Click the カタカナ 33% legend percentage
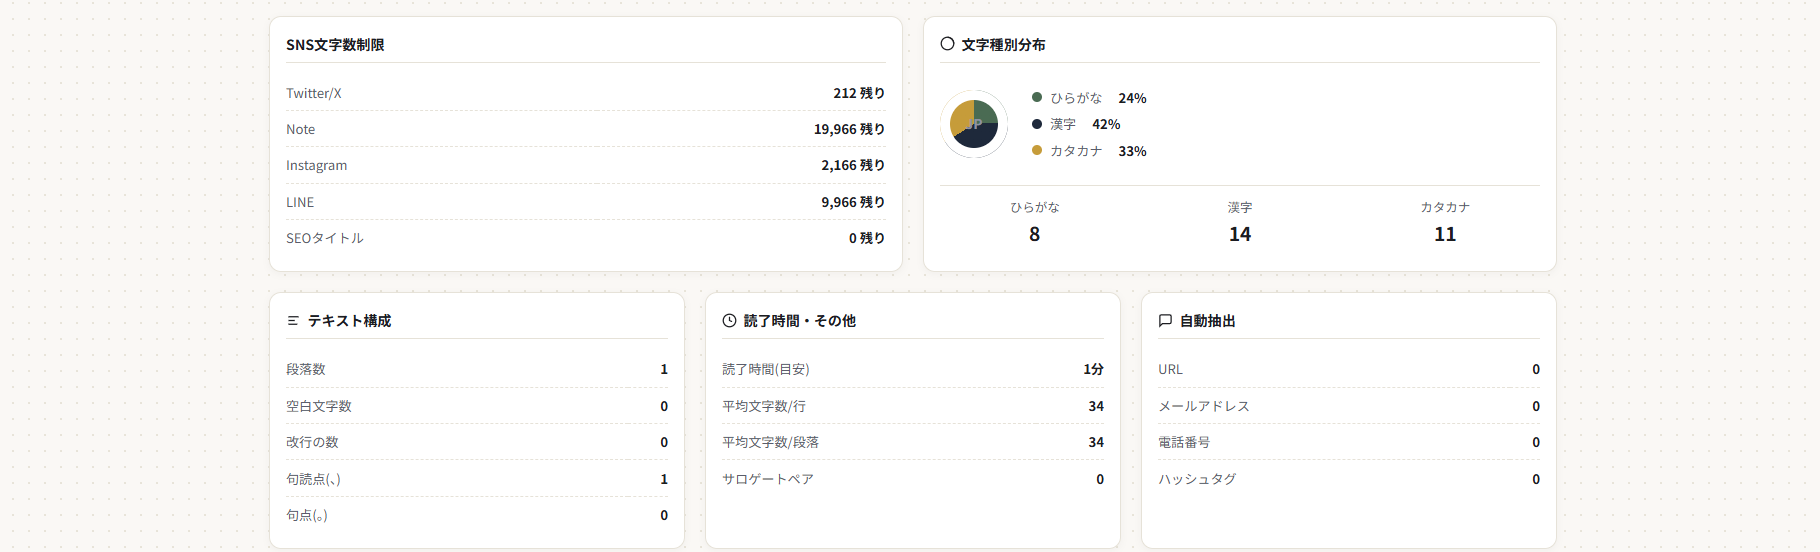This screenshot has height=552, width=1820. 1132,151
